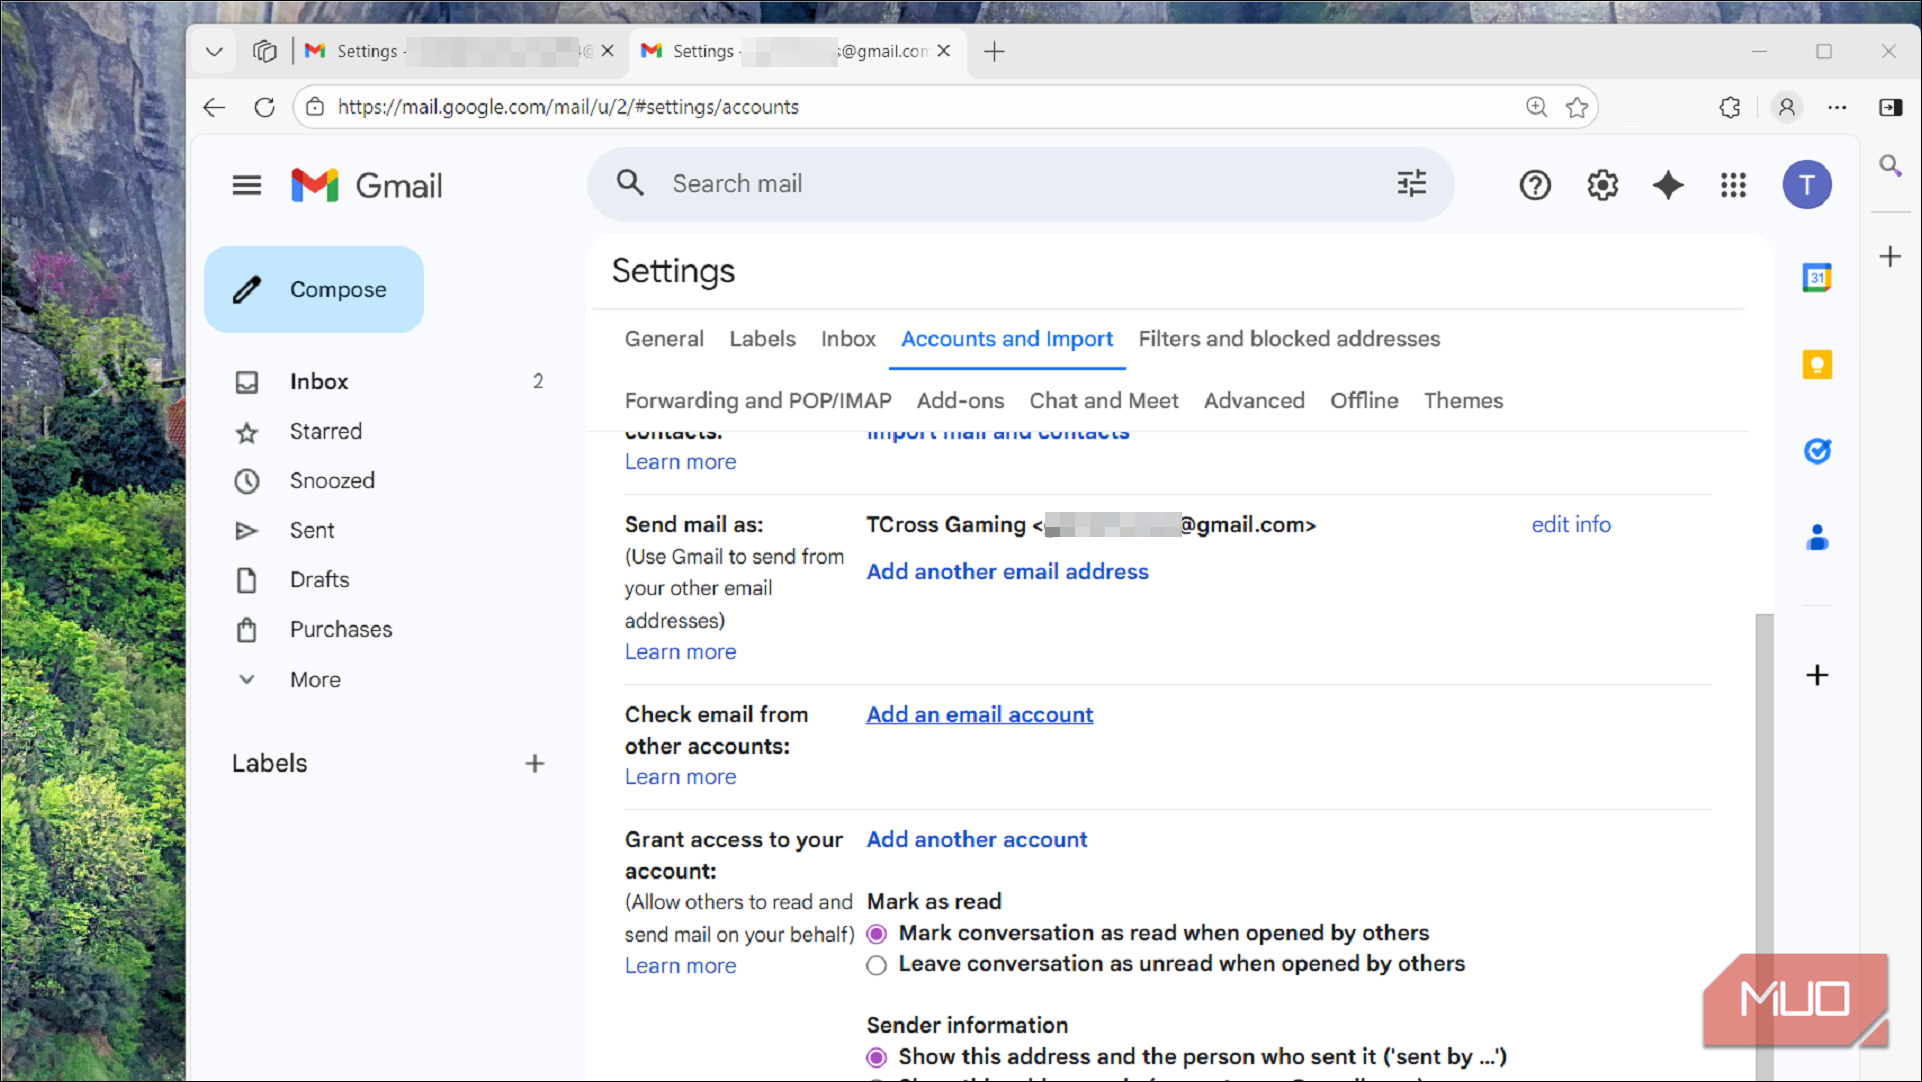Select Leave conversation as unread option

pyautogui.click(x=876, y=965)
